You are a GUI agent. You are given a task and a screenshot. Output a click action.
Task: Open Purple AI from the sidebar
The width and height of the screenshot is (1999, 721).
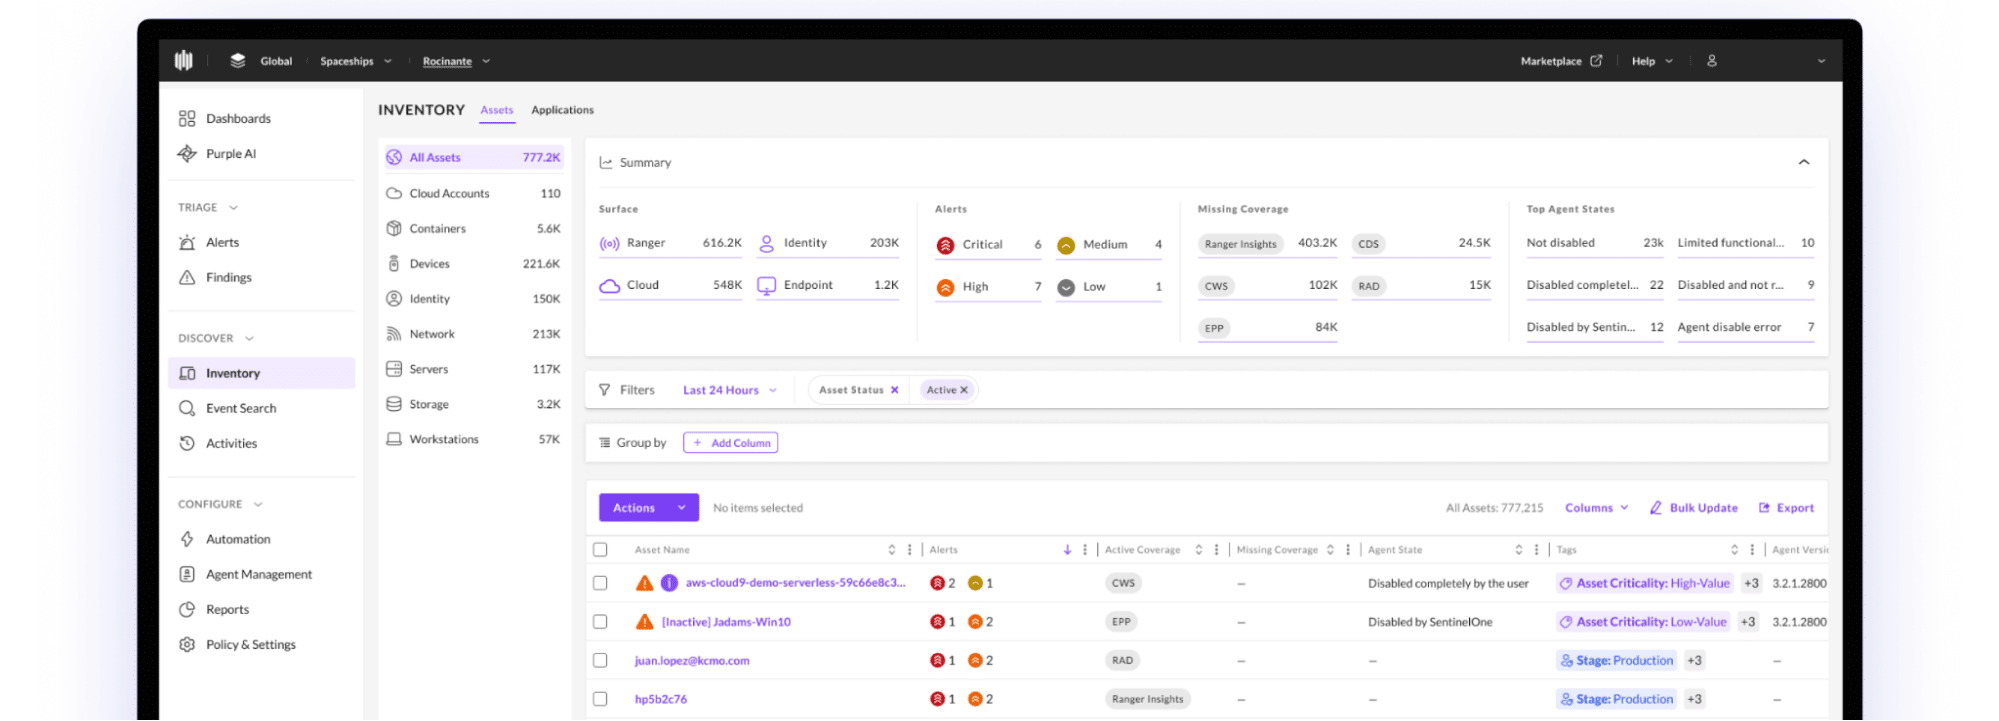(x=230, y=154)
